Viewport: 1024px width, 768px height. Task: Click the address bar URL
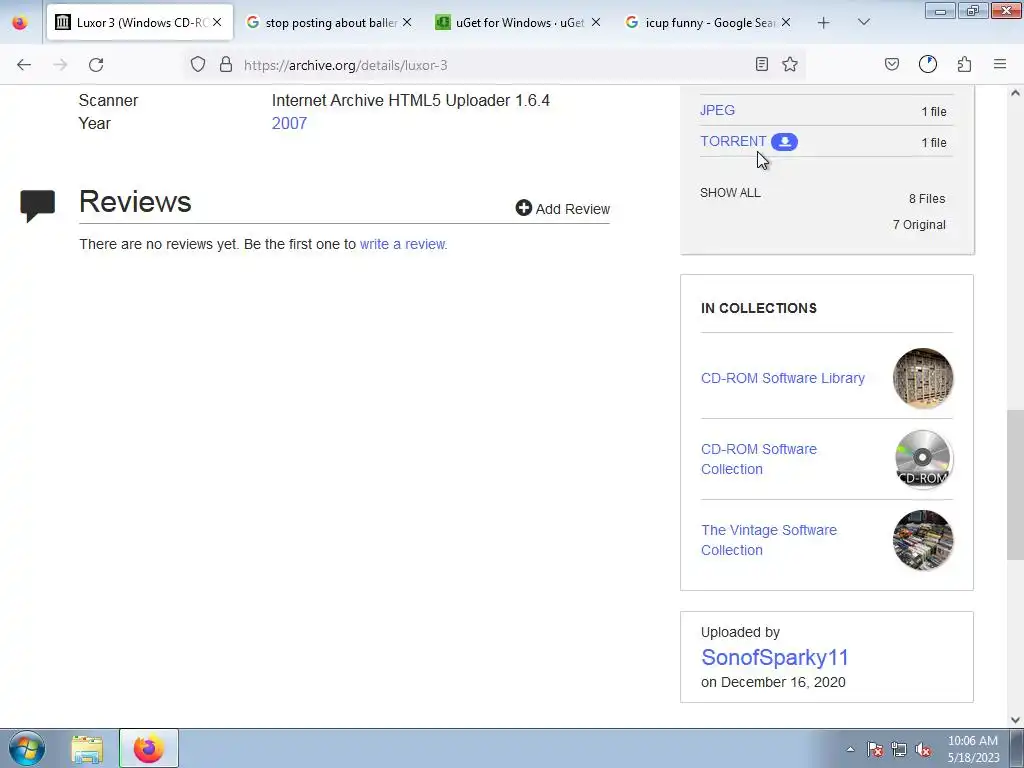click(345, 65)
